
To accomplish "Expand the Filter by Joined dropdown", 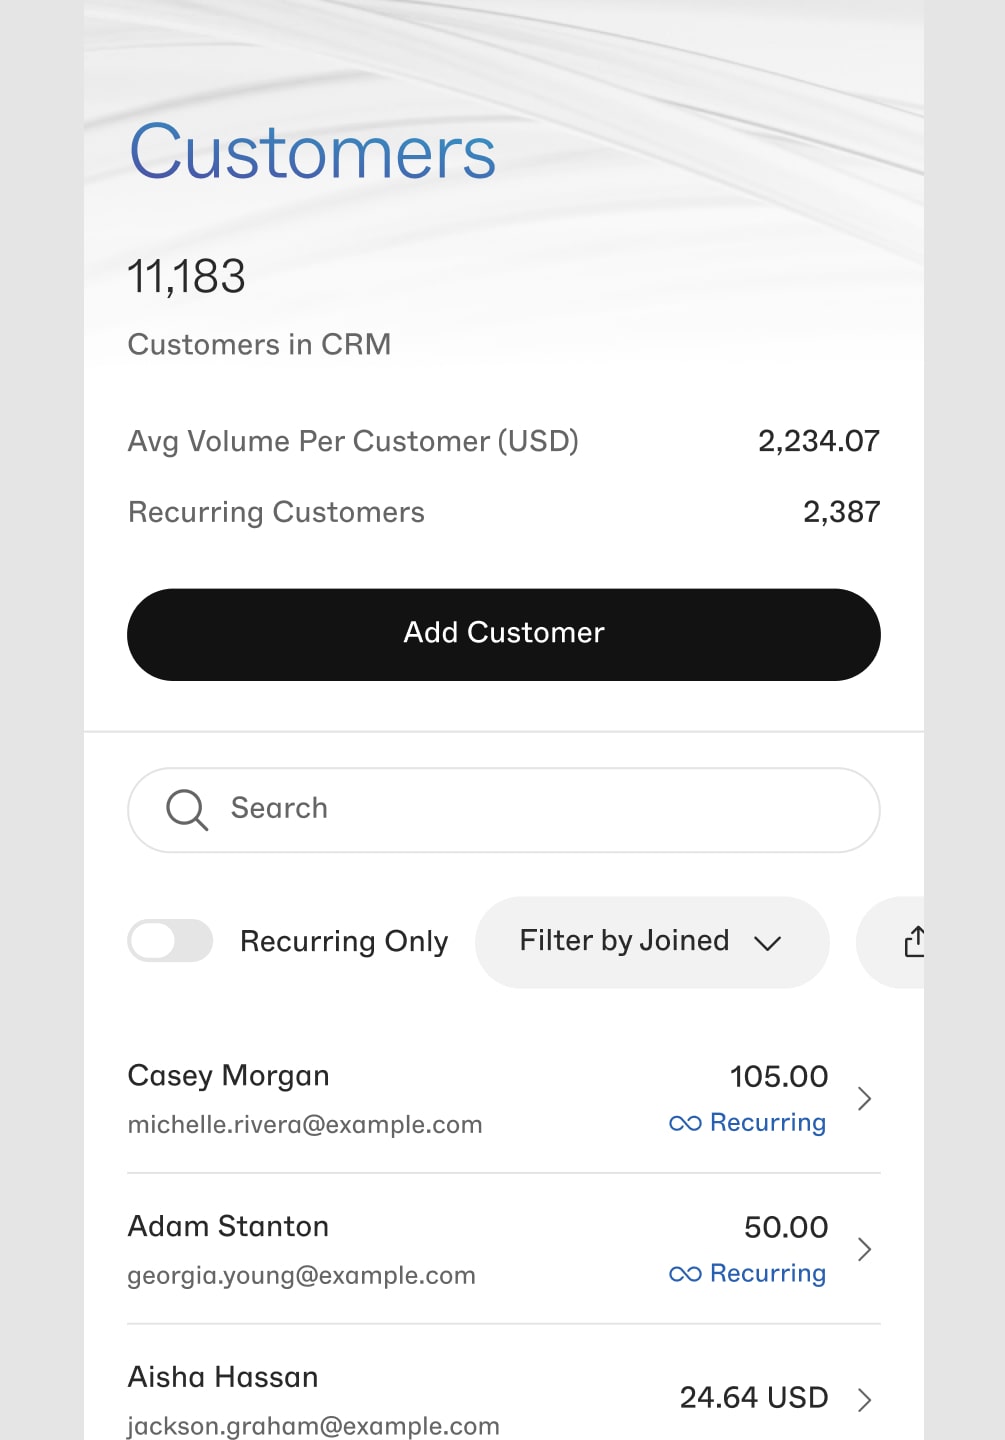I will (x=652, y=942).
